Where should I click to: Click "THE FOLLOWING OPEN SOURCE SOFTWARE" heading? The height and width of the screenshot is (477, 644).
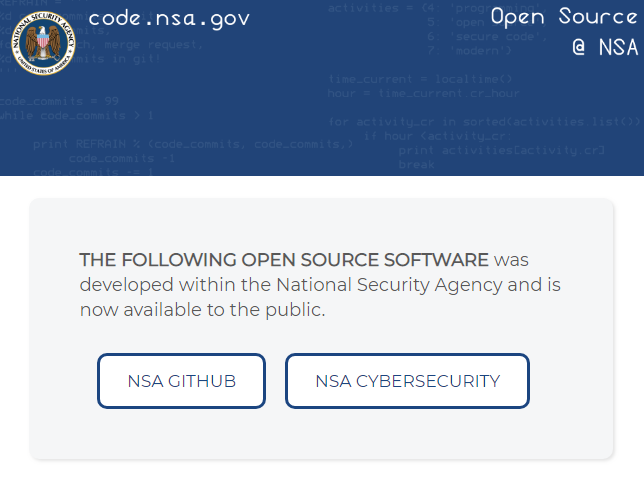(x=284, y=260)
